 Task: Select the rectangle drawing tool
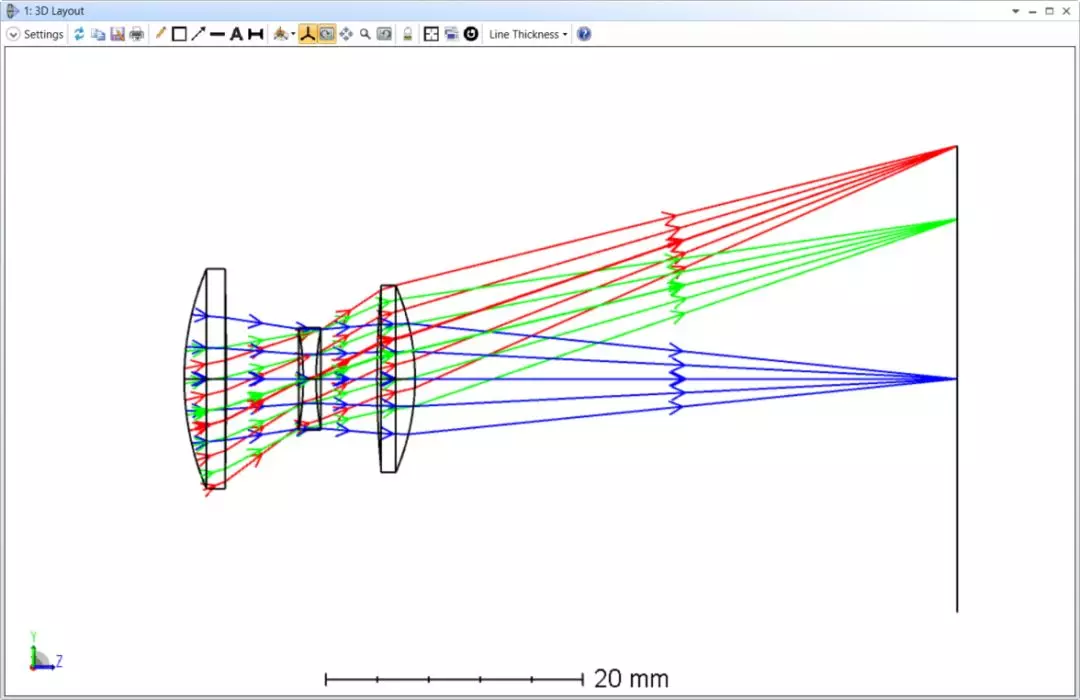click(x=179, y=34)
